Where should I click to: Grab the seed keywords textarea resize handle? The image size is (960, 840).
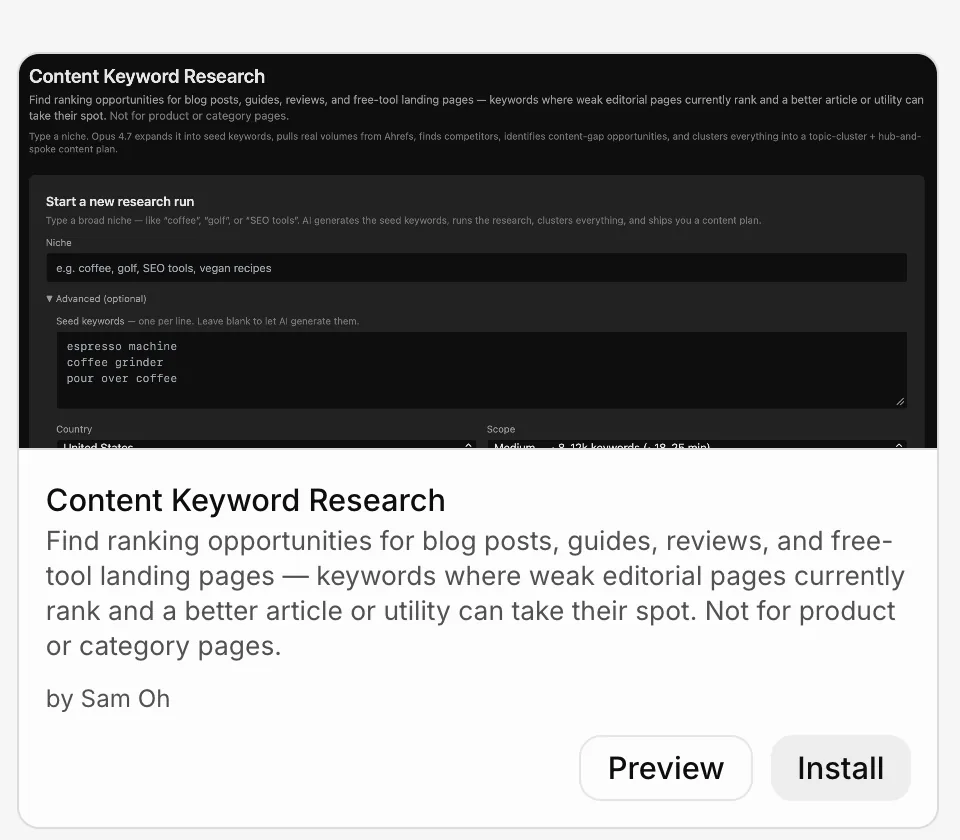pyautogui.click(x=900, y=402)
